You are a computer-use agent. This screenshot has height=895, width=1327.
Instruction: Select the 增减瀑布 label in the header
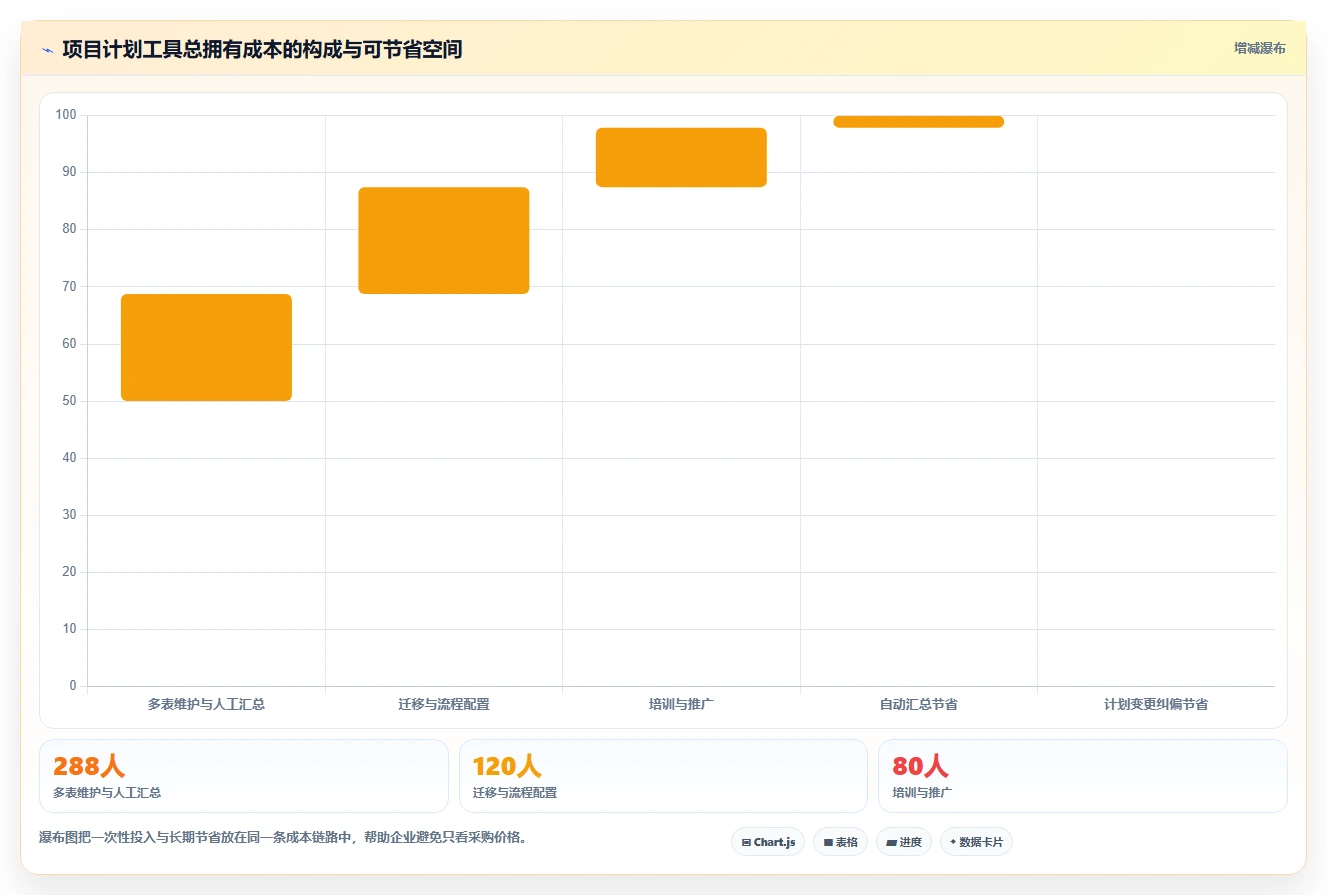tap(1259, 48)
